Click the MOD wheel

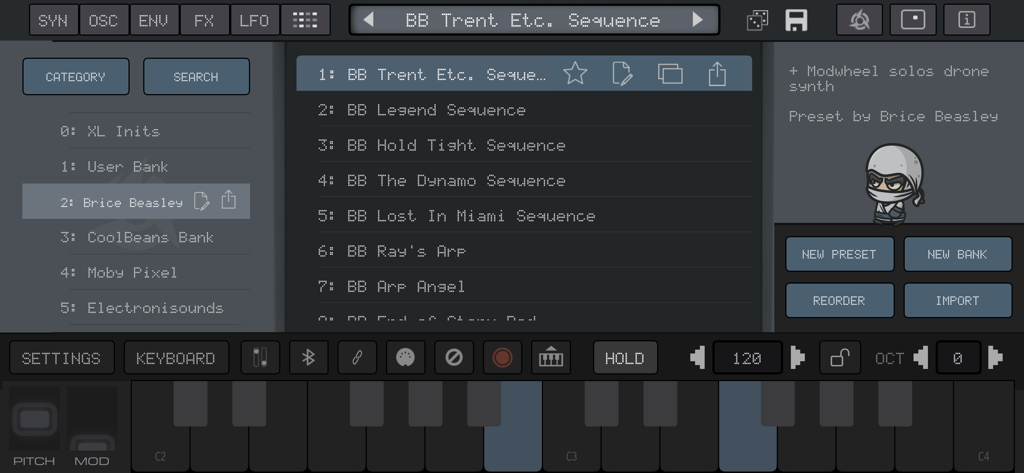(x=92, y=418)
